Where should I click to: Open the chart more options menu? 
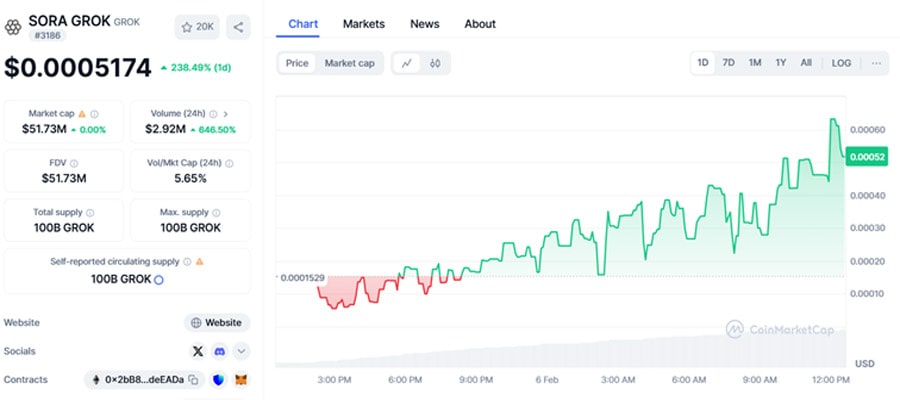(876, 63)
